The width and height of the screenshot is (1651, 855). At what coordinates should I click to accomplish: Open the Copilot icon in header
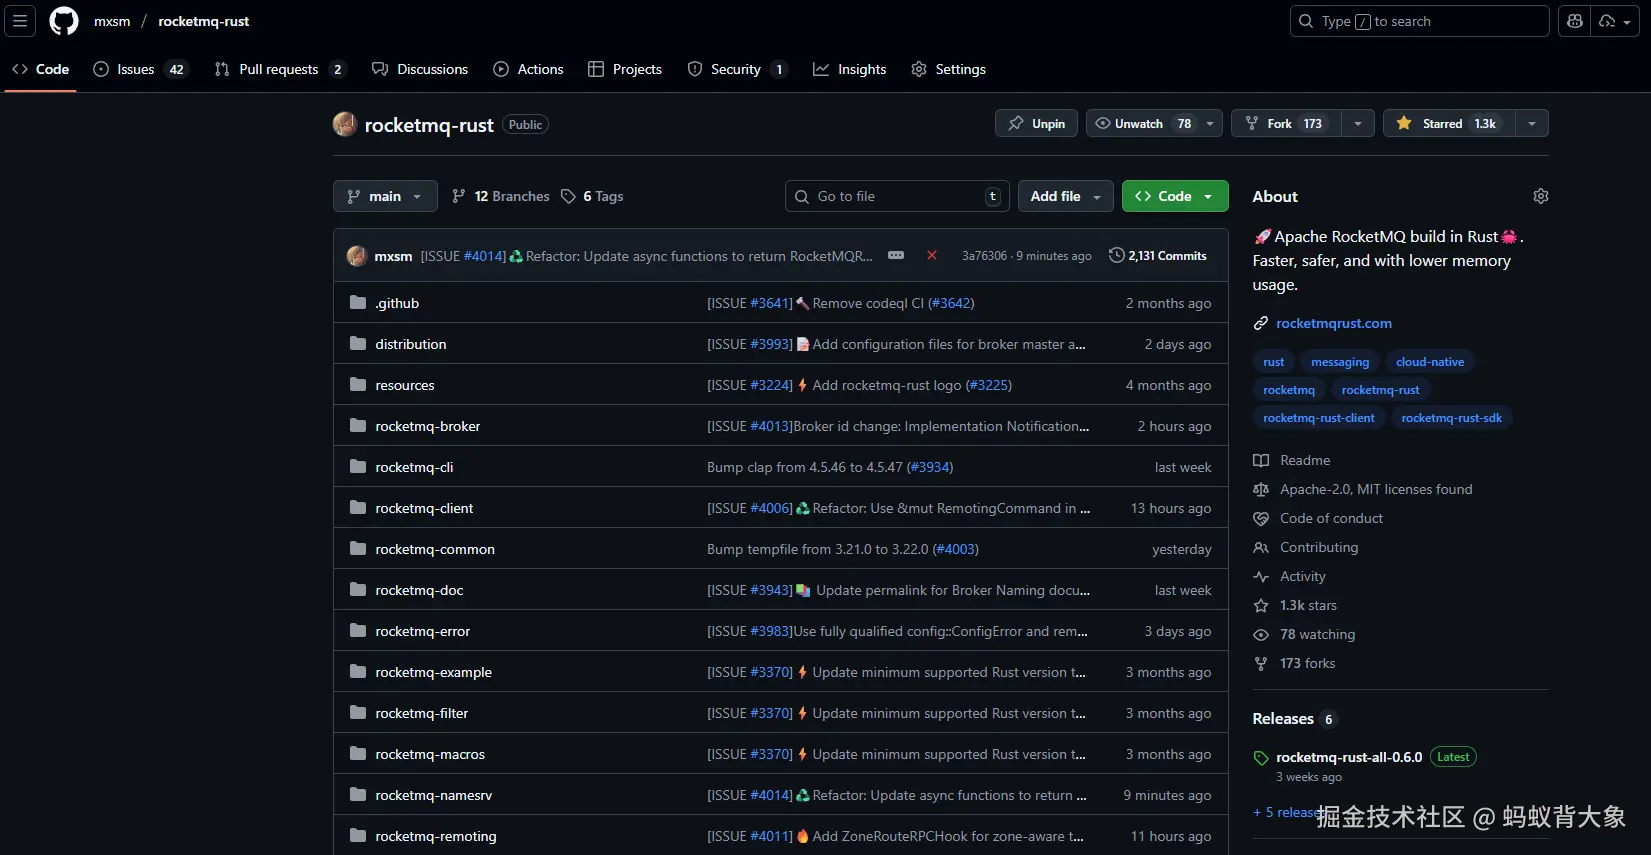[1575, 21]
